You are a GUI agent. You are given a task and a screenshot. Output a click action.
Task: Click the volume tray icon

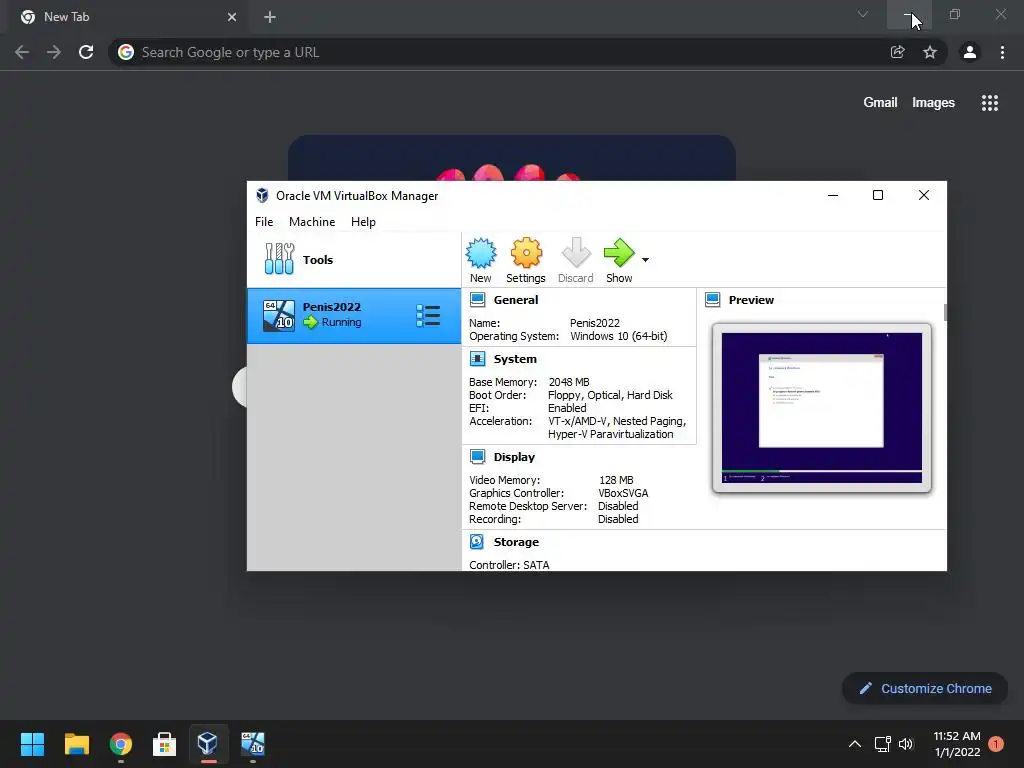coord(906,744)
